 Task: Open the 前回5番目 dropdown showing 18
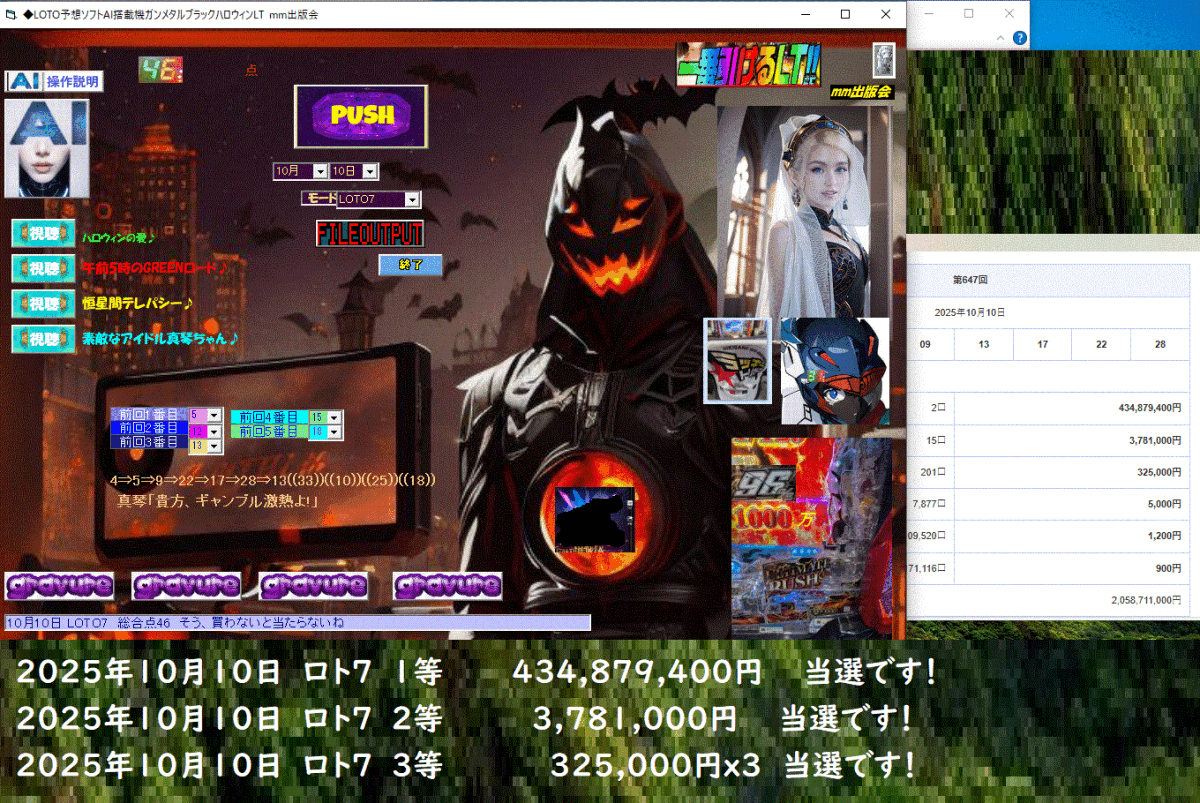pos(334,432)
